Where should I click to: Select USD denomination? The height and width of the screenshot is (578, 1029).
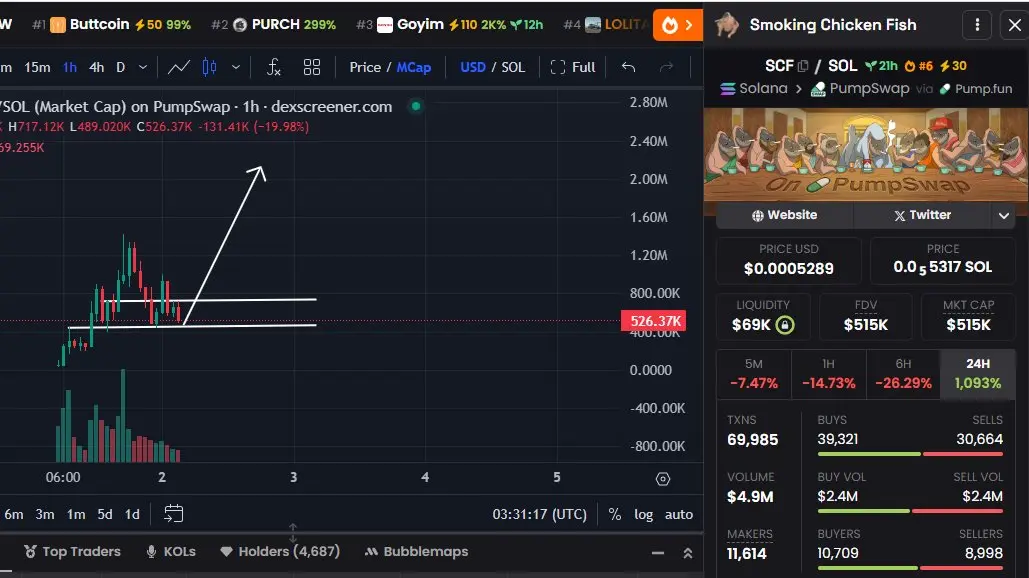472,67
